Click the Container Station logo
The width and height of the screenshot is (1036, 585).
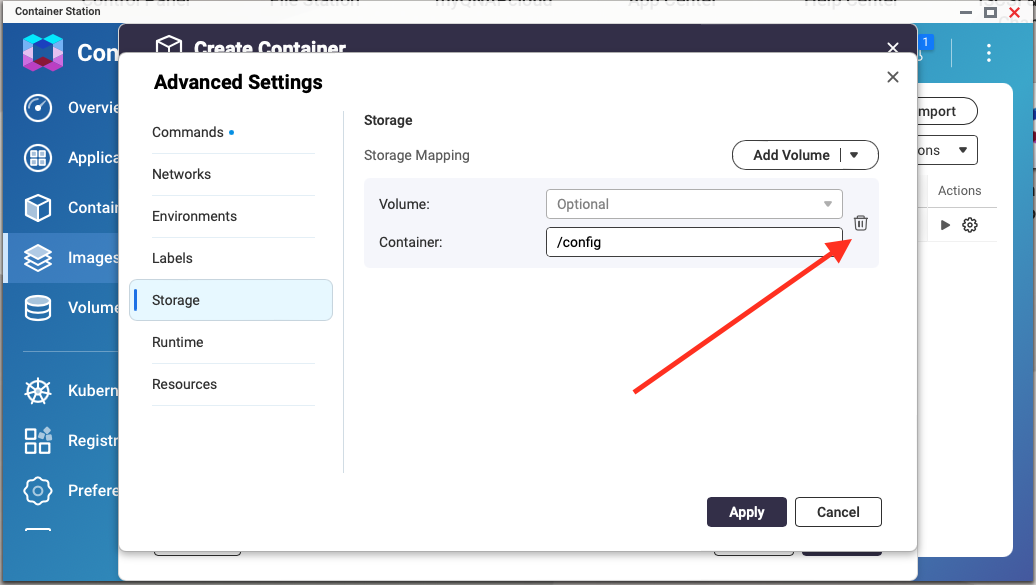coord(42,52)
